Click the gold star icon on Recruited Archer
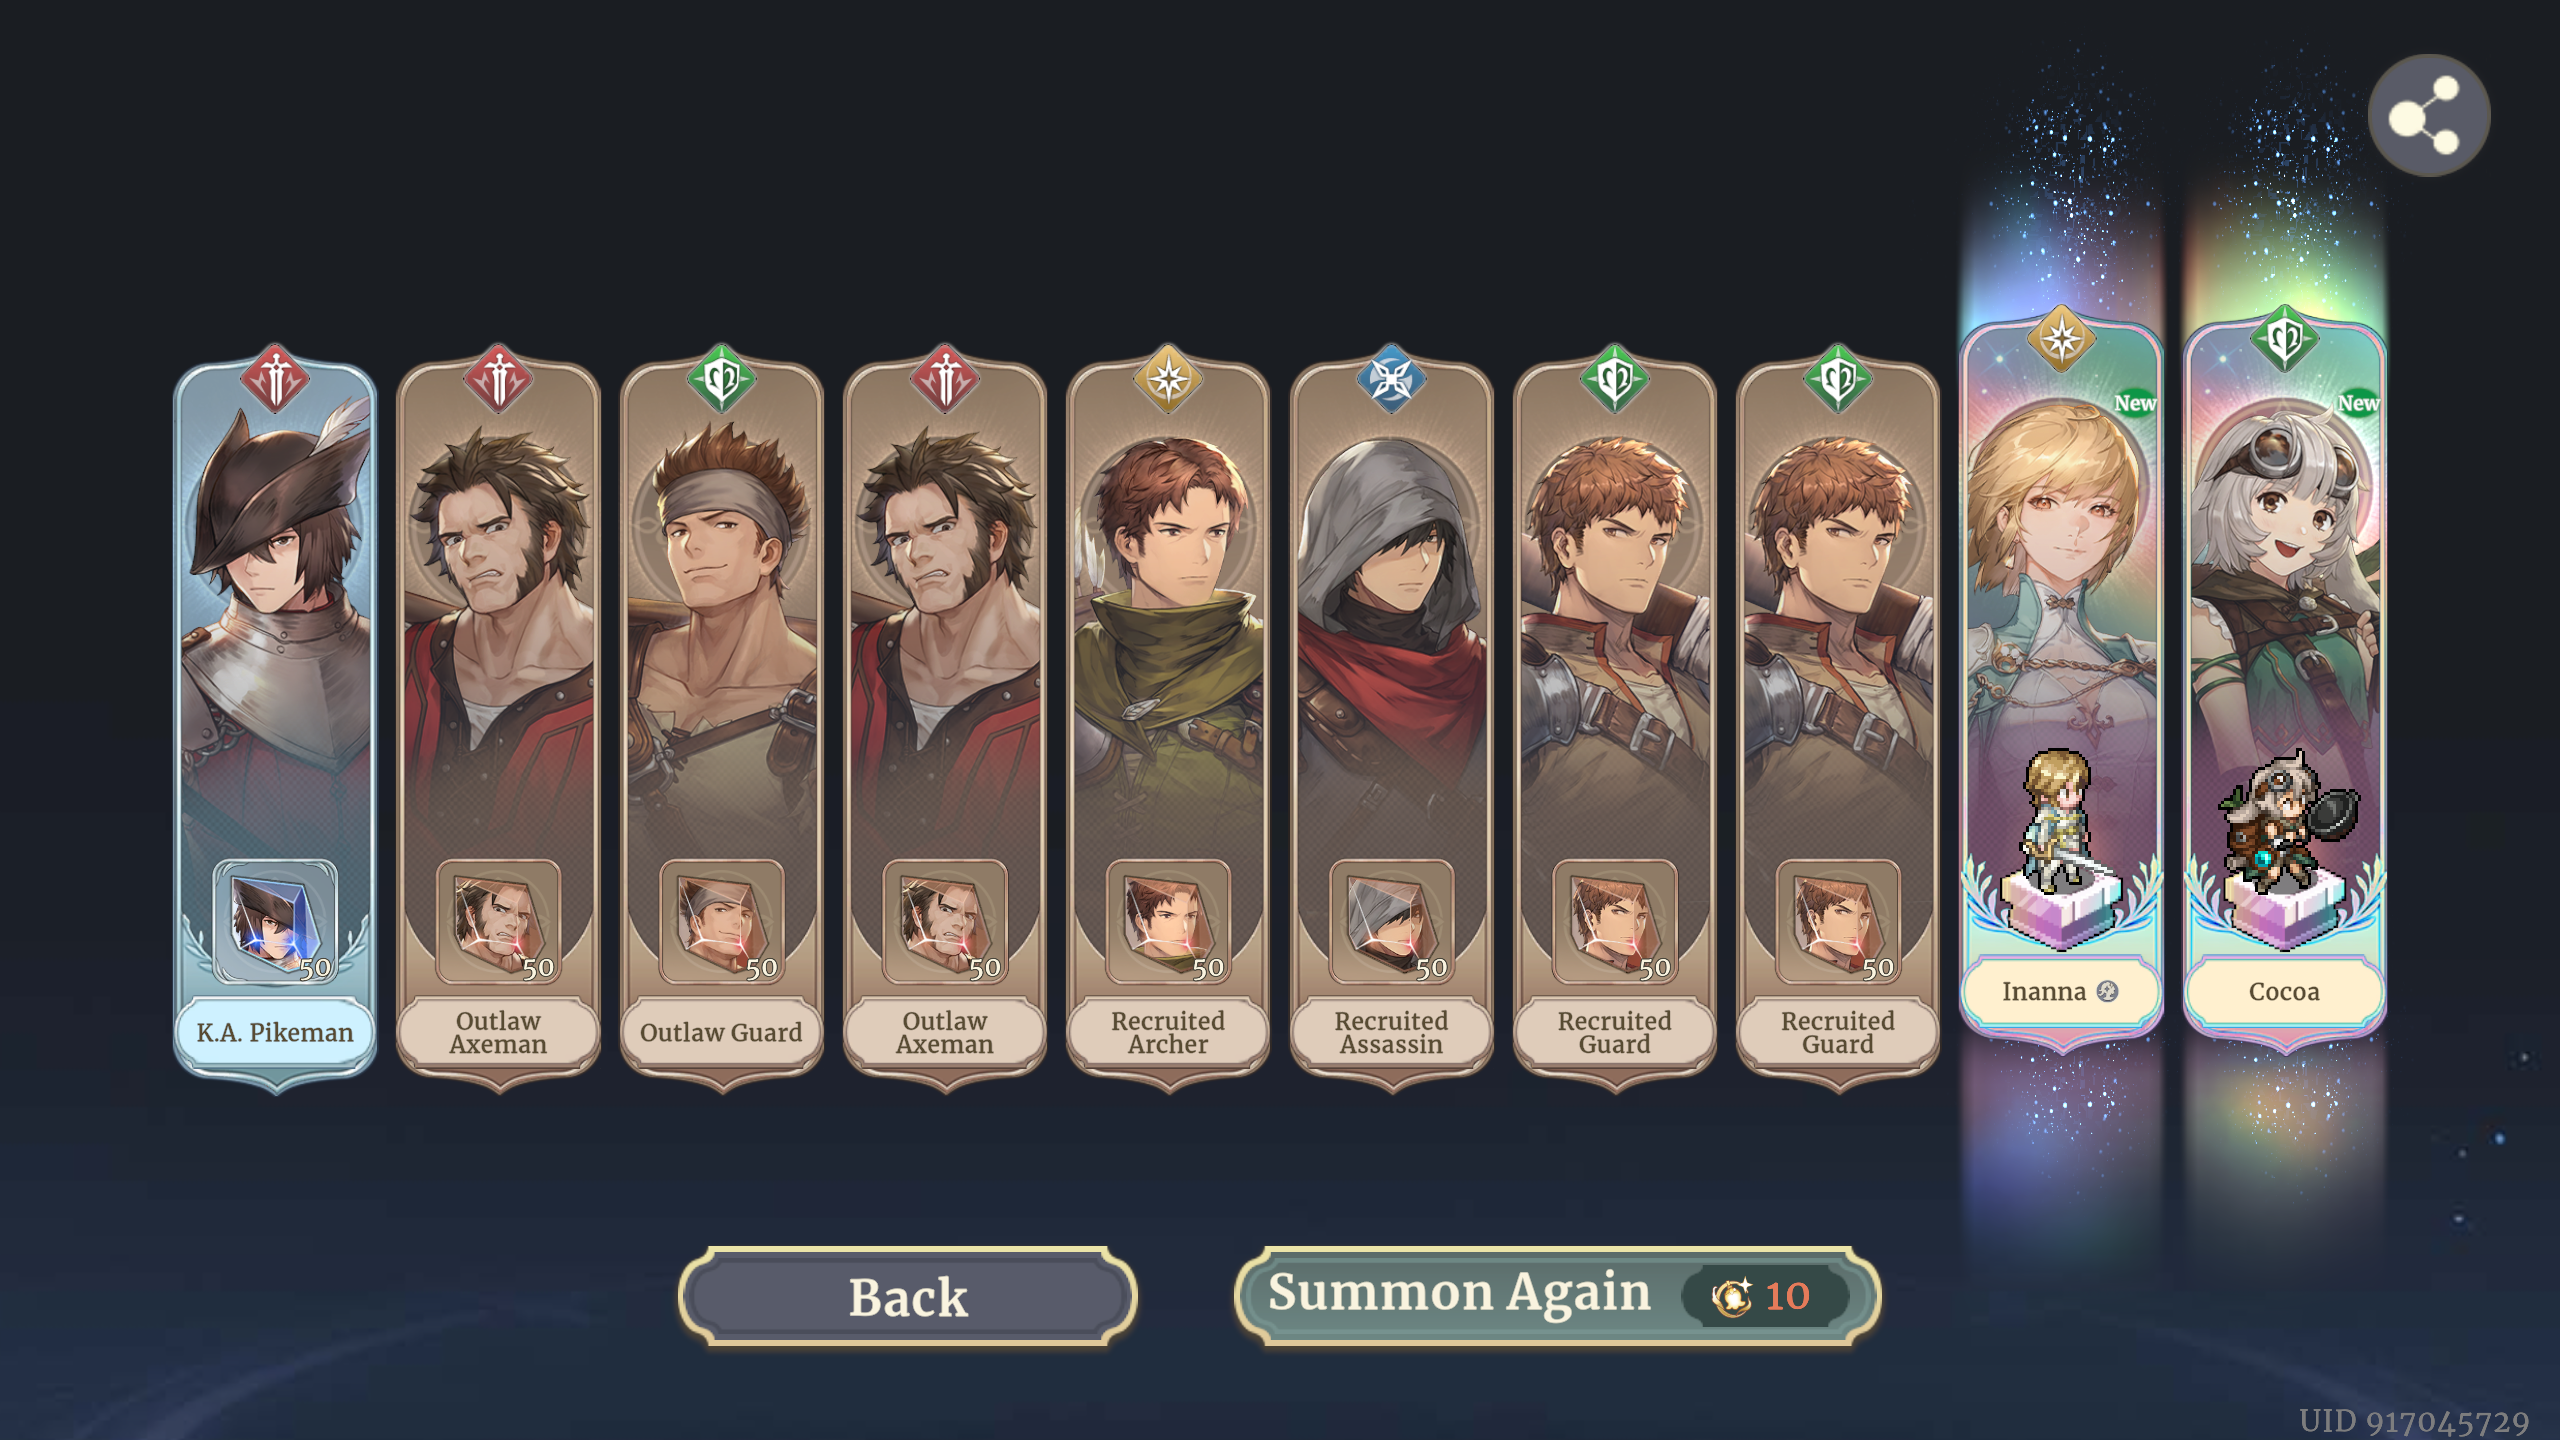This screenshot has width=2560, height=1440. click(x=1168, y=380)
